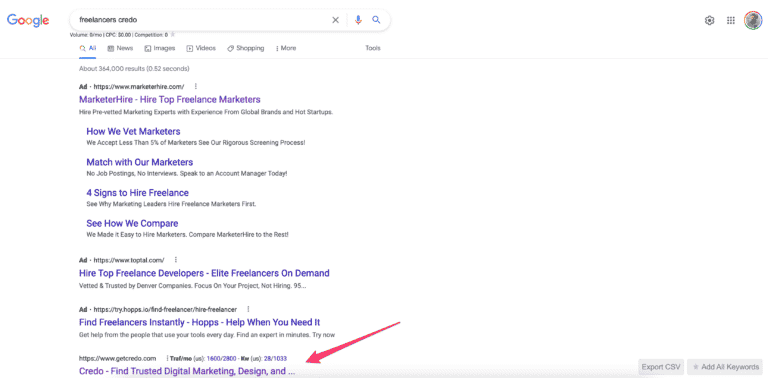Open 'Hire Top Freelance Developers' Toptal ad
This screenshot has width=768, height=378.
[204, 273]
